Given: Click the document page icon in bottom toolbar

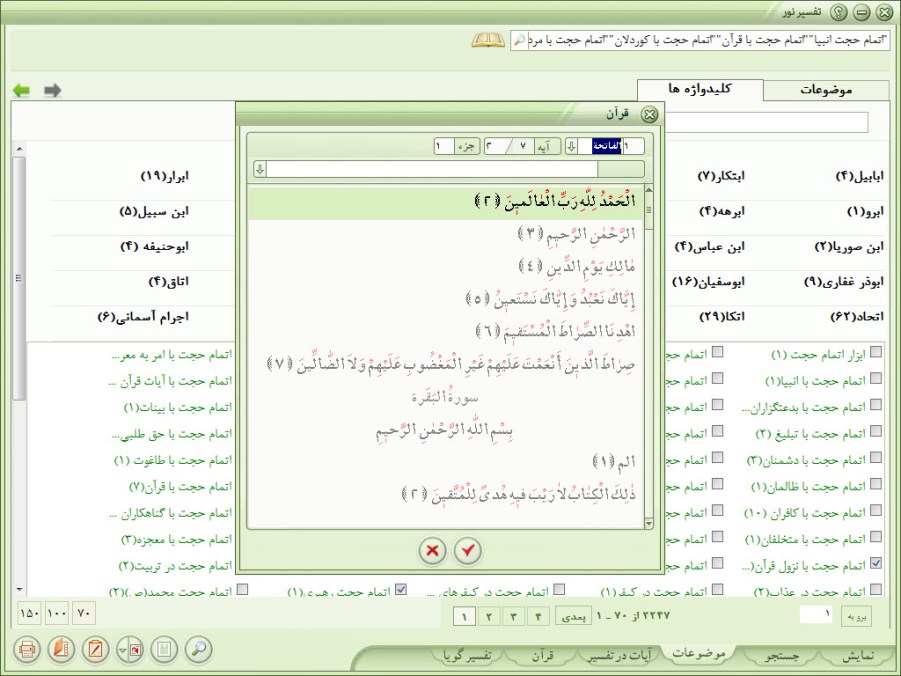Looking at the screenshot, I should [164, 650].
